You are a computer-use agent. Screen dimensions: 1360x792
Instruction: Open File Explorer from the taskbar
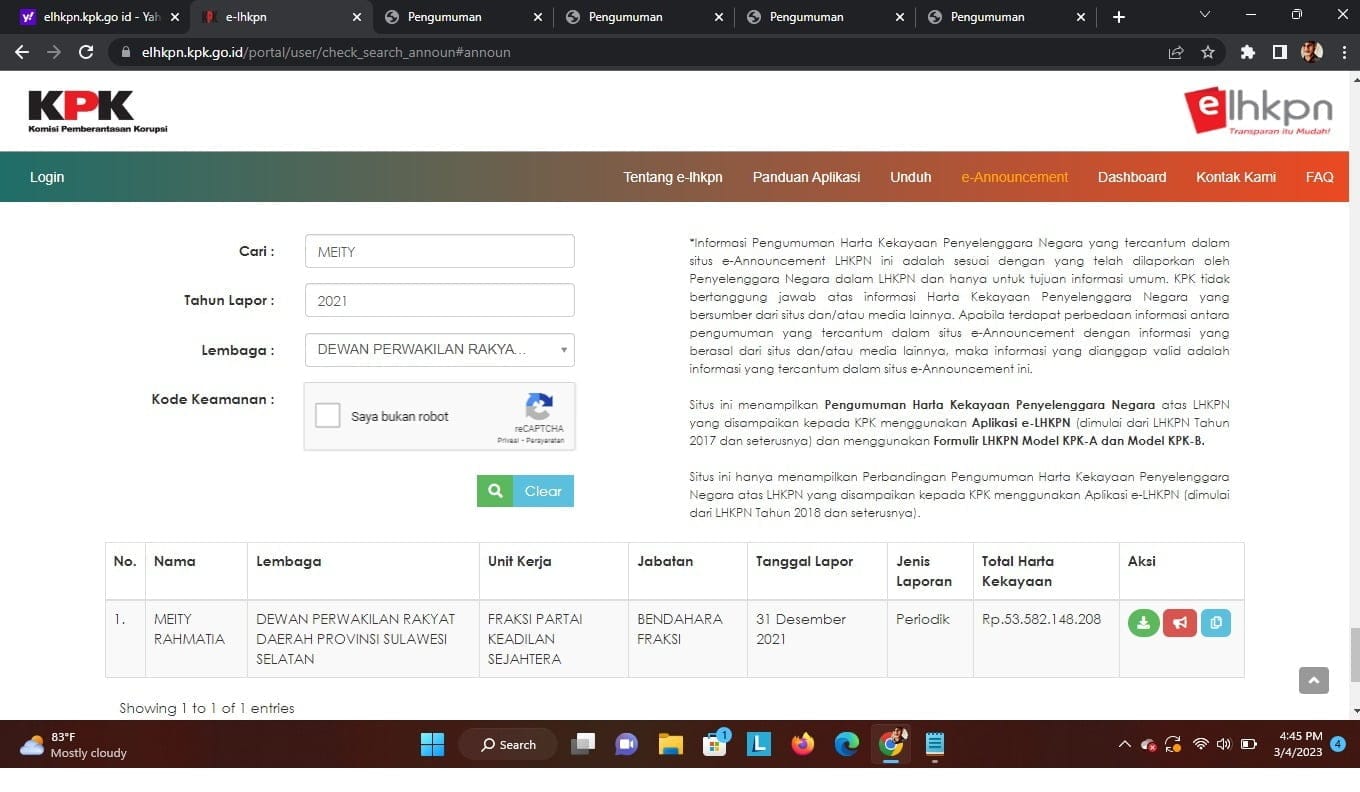click(670, 744)
